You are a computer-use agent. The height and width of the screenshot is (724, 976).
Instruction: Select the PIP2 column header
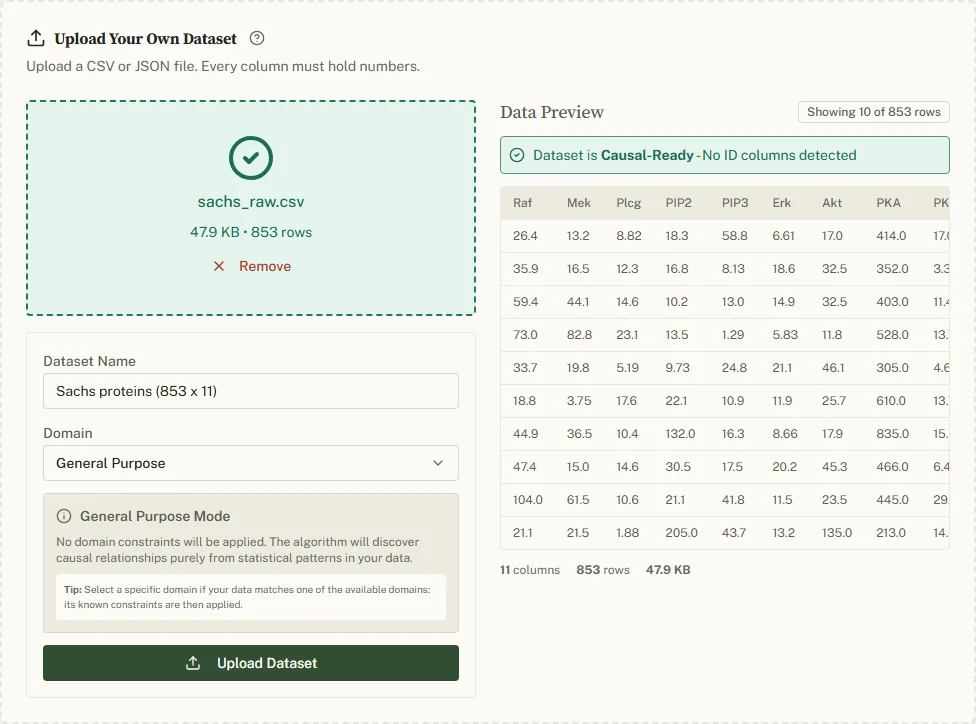678,203
